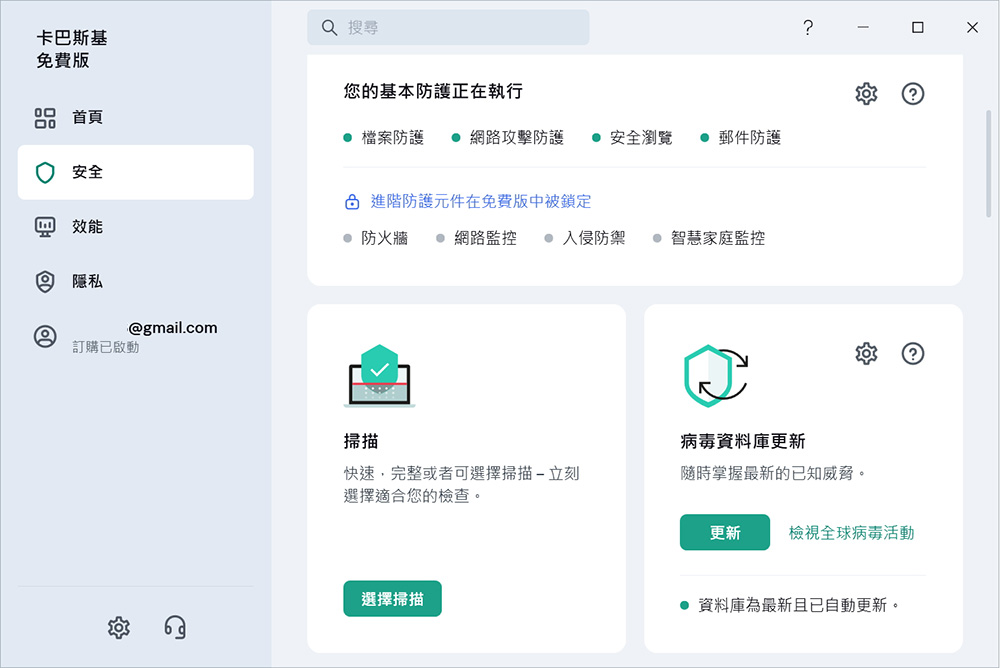Click the locked 防火牆 firewall item
Viewport: 1000px width, 668px height.
tap(376, 239)
